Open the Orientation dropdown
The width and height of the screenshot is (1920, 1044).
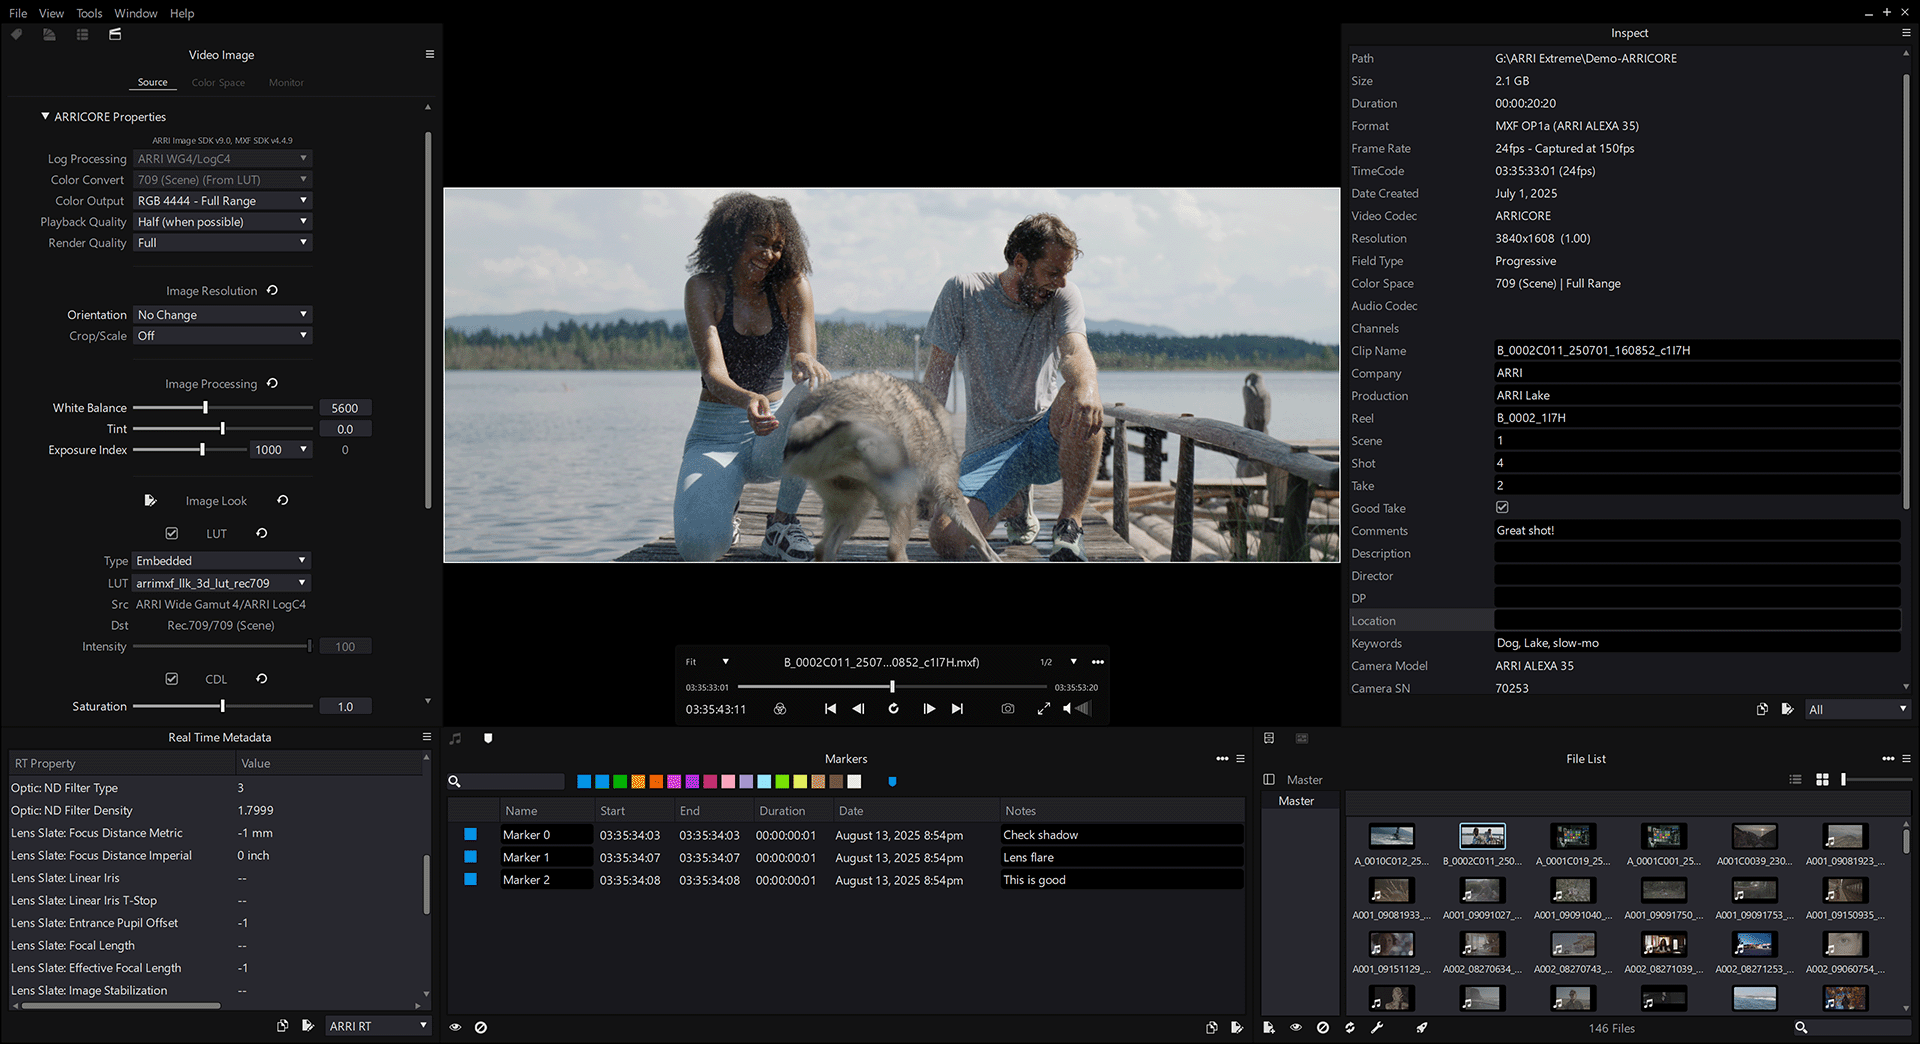(x=222, y=315)
